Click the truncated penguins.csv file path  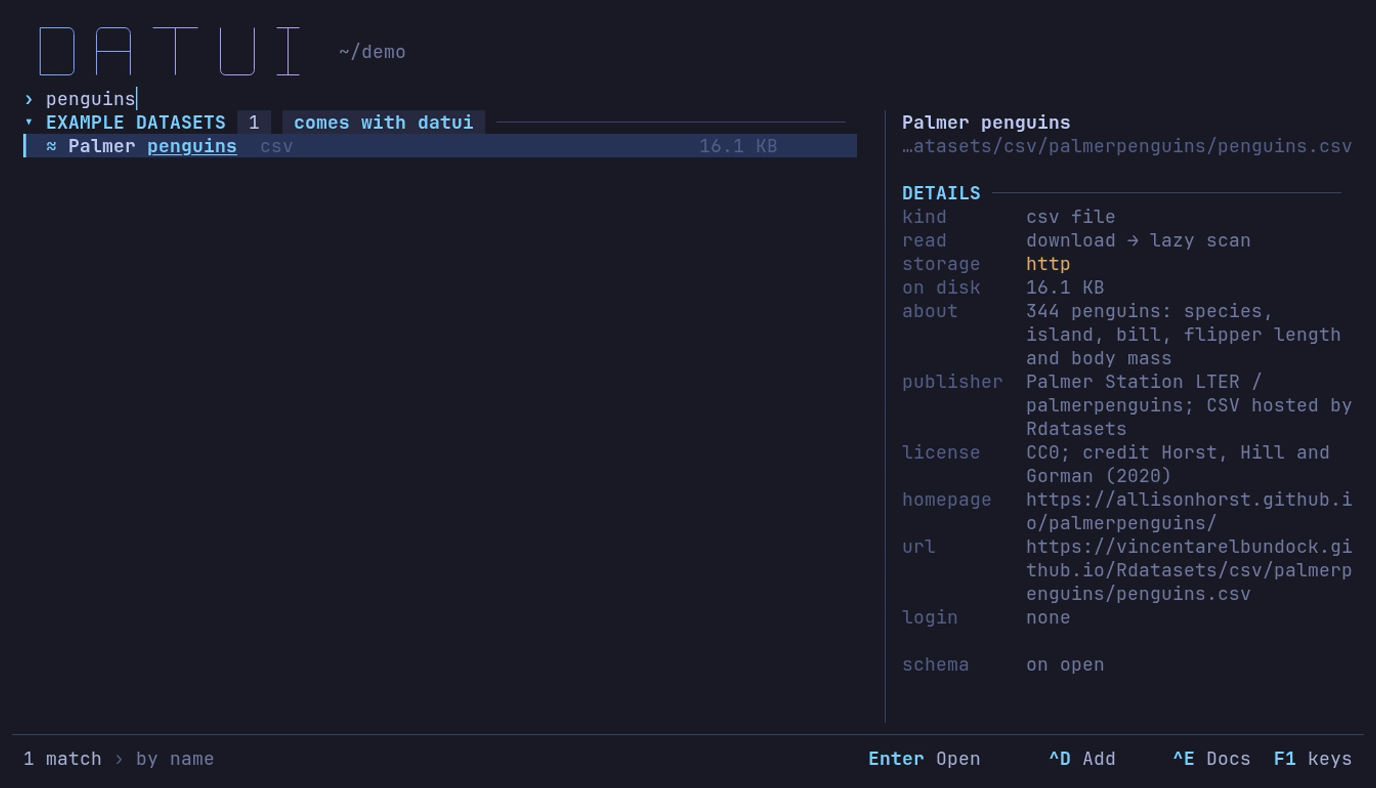pyautogui.click(x=1127, y=146)
